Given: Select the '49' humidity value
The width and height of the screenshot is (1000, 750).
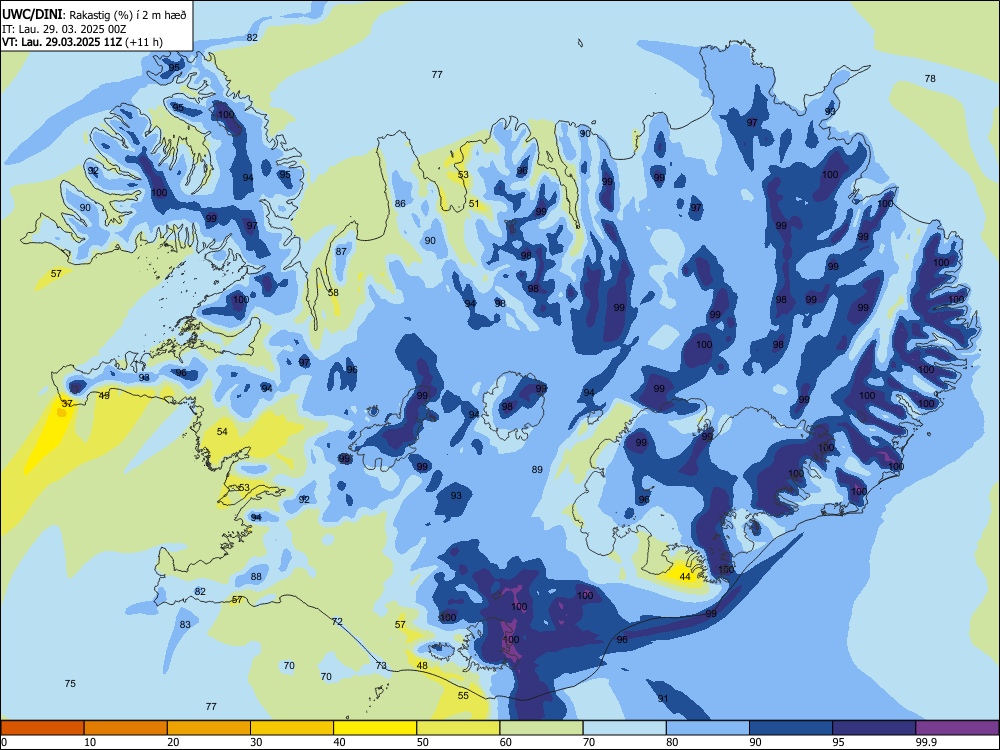Looking at the screenshot, I should [104, 395].
